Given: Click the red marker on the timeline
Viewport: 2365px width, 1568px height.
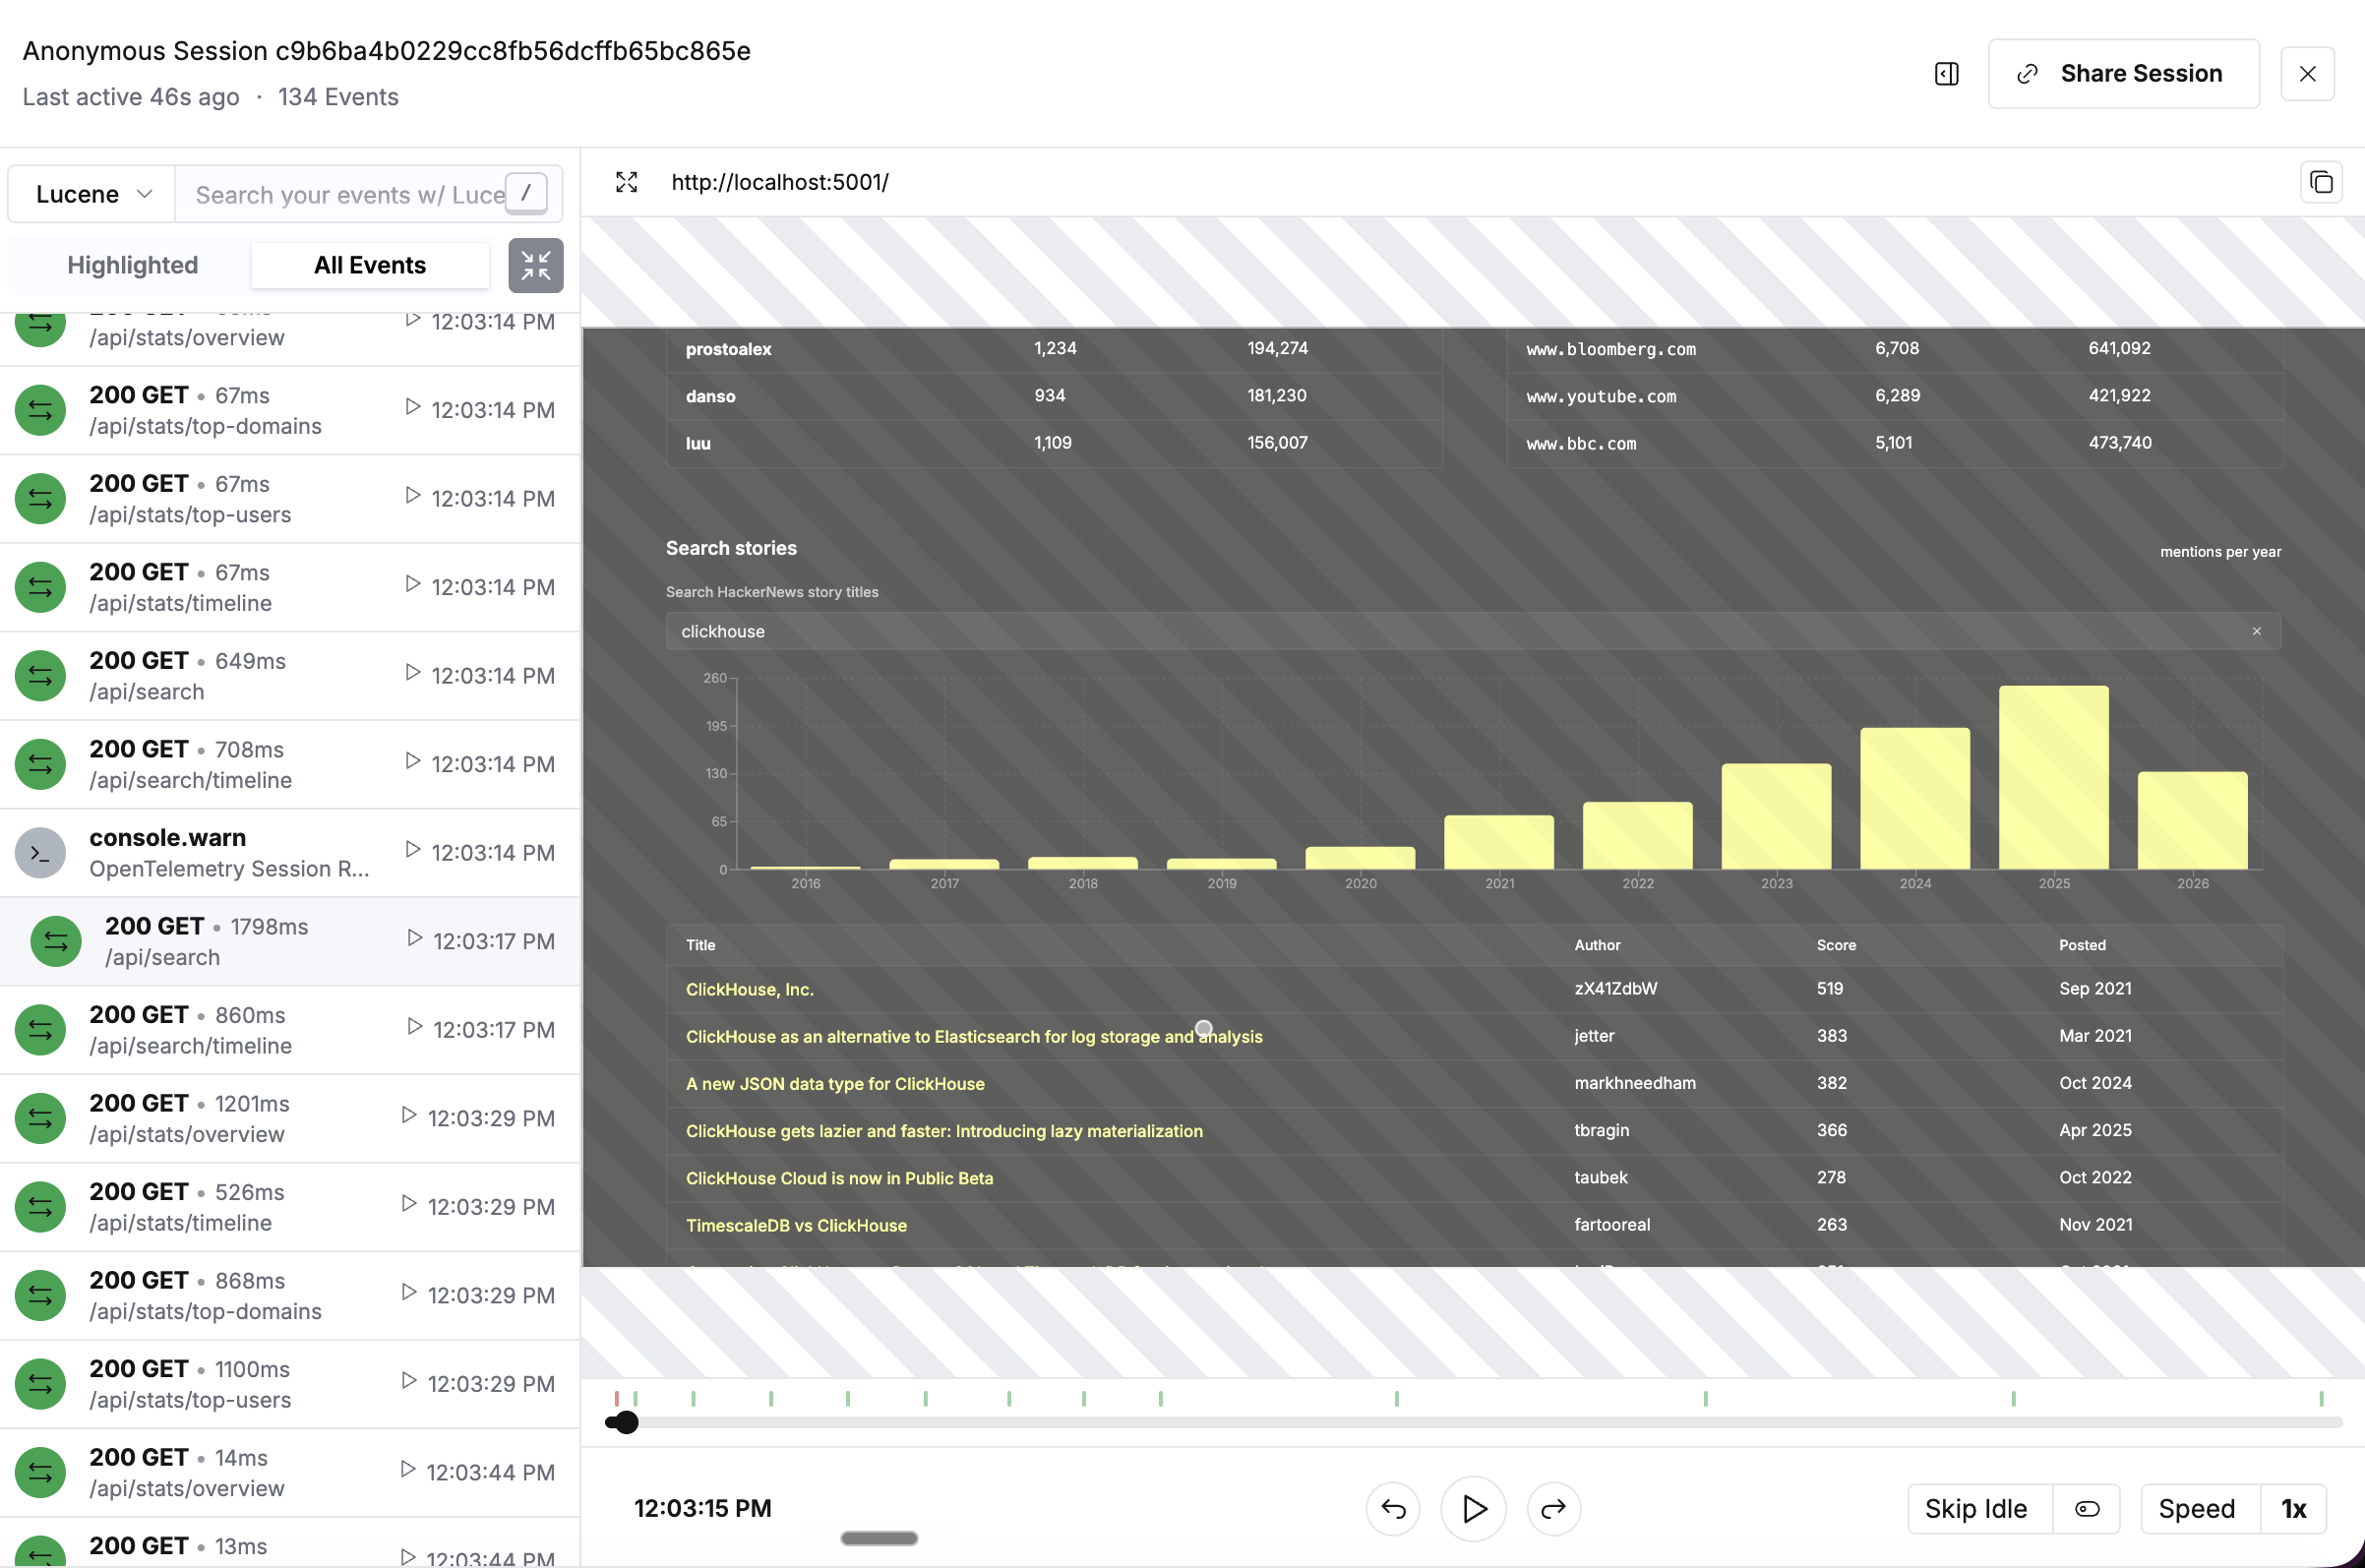Looking at the screenshot, I should pos(617,1398).
